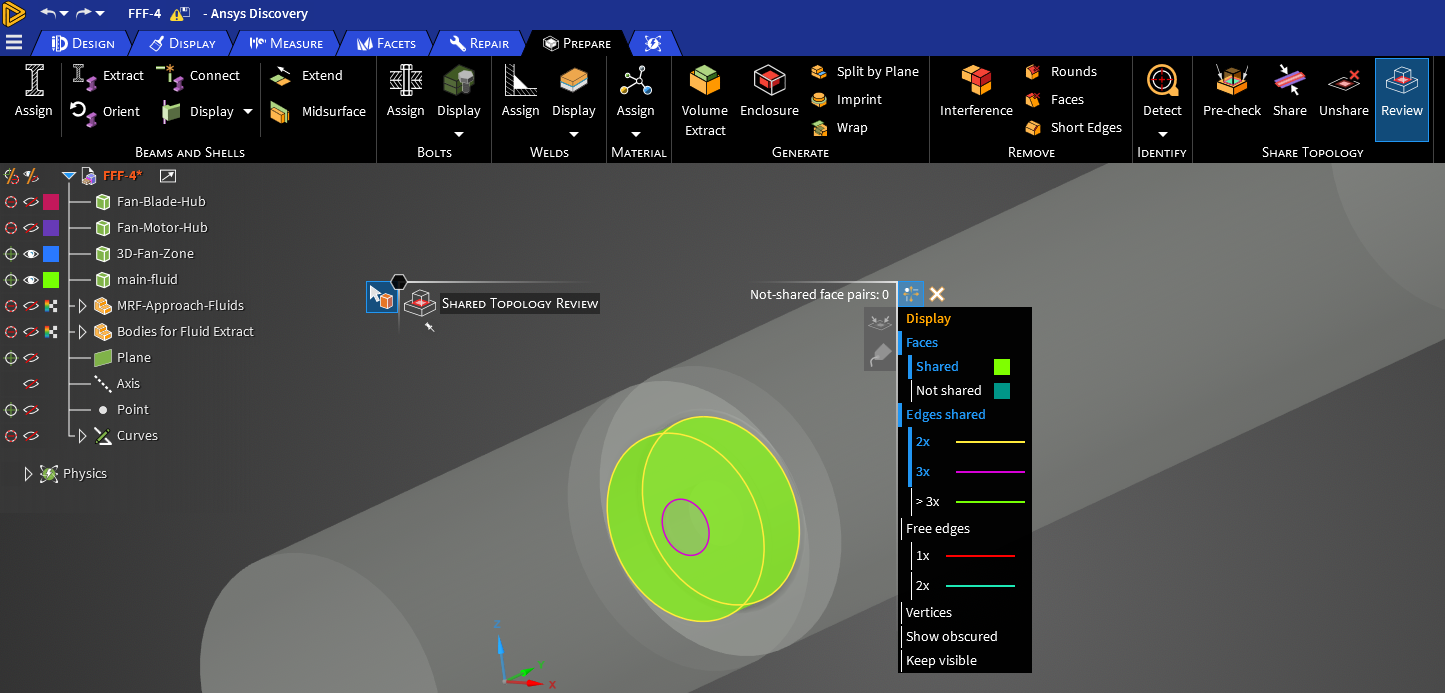Open the Detect identify tool

(x=1162, y=92)
